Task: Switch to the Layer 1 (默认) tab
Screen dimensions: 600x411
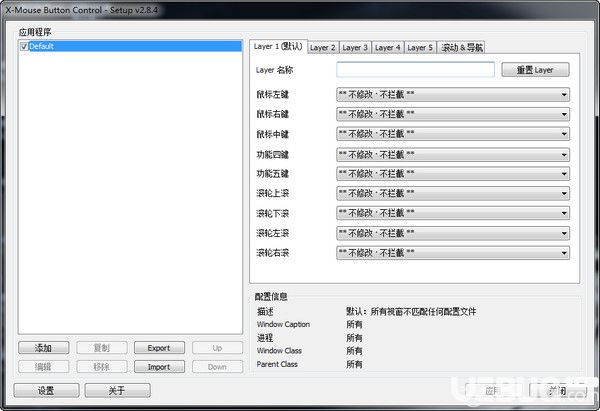Action: point(278,47)
